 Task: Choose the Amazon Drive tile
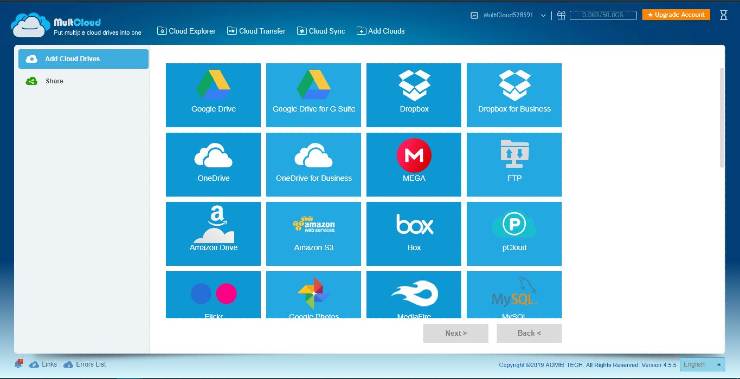[x=213, y=234]
